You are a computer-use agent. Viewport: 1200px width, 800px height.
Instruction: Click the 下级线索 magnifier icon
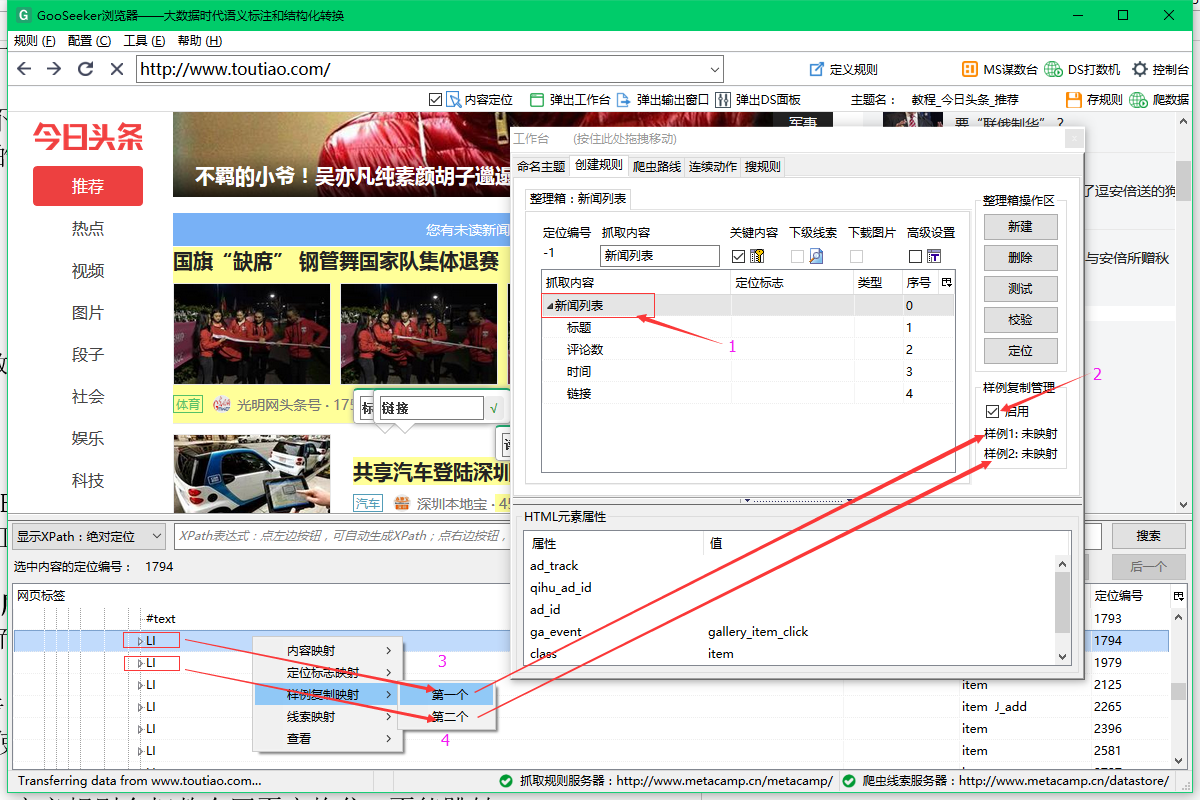click(816, 256)
